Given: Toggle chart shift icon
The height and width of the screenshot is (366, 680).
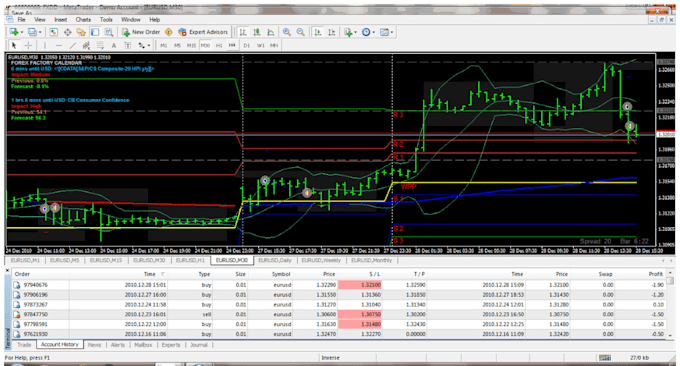Looking at the screenshot, I should click(331, 32).
